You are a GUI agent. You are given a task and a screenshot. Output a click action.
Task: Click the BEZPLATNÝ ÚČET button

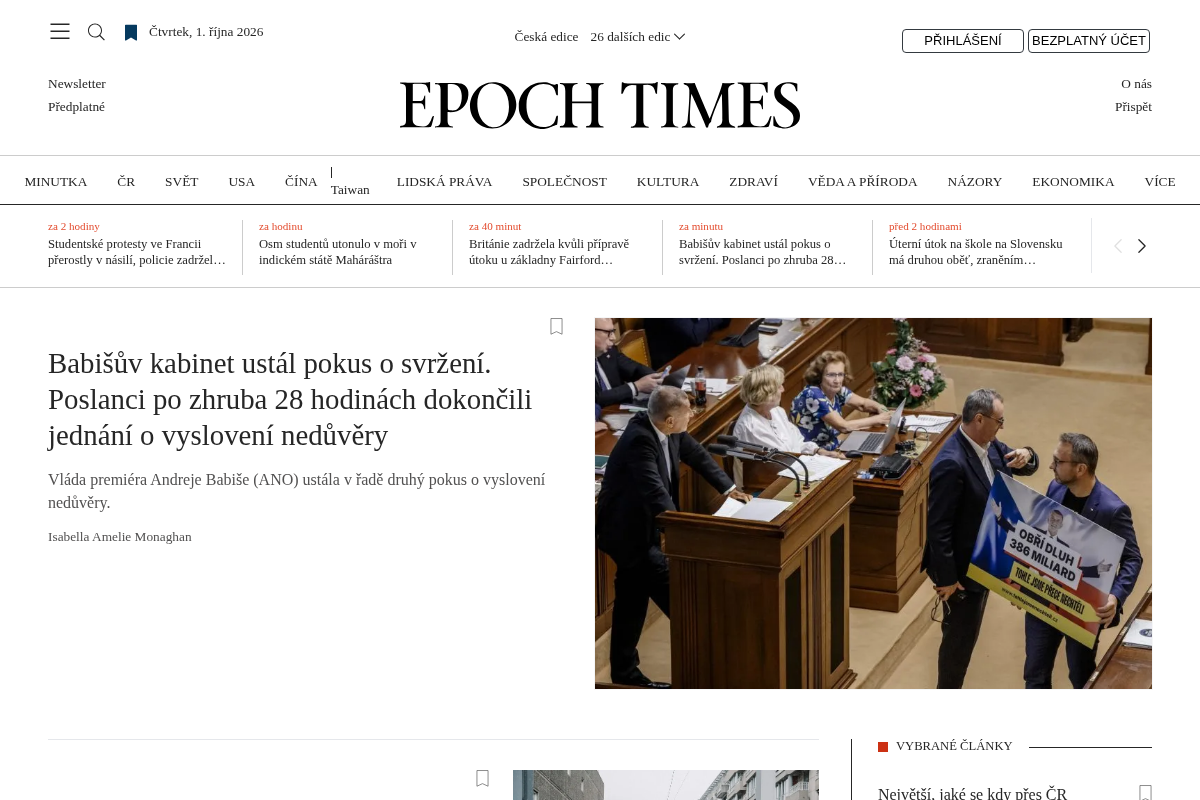click(1089, 41)
